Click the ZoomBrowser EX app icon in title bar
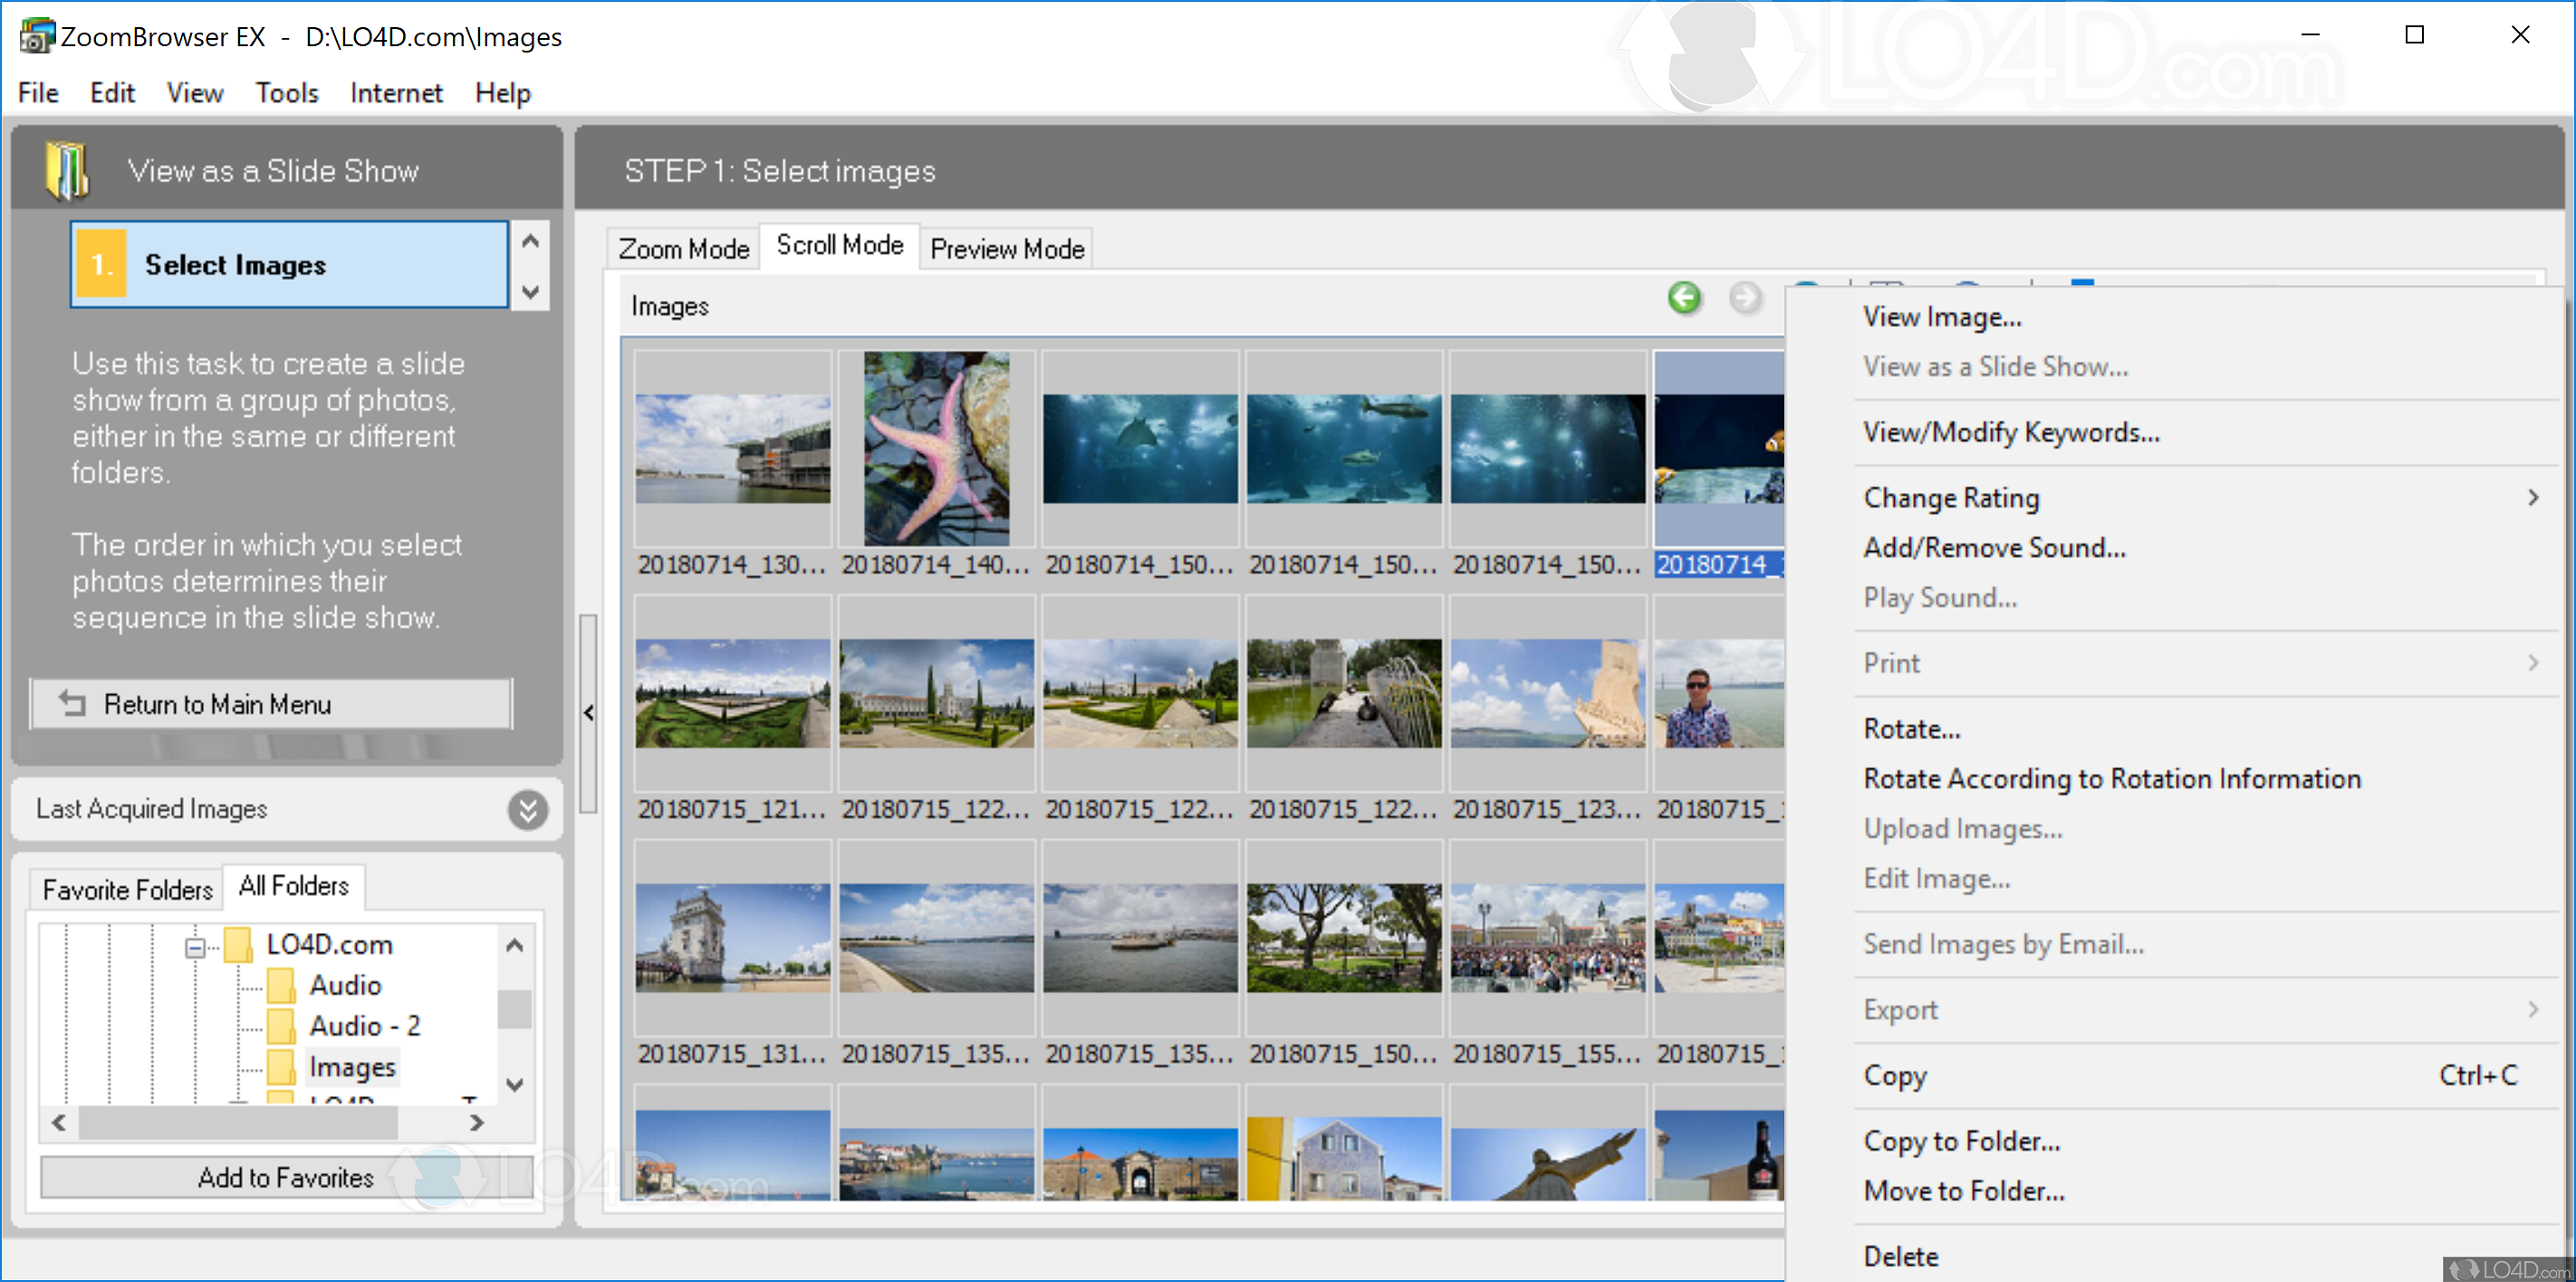Viewport: 2576px width, 1282px height. click(36, 36)
